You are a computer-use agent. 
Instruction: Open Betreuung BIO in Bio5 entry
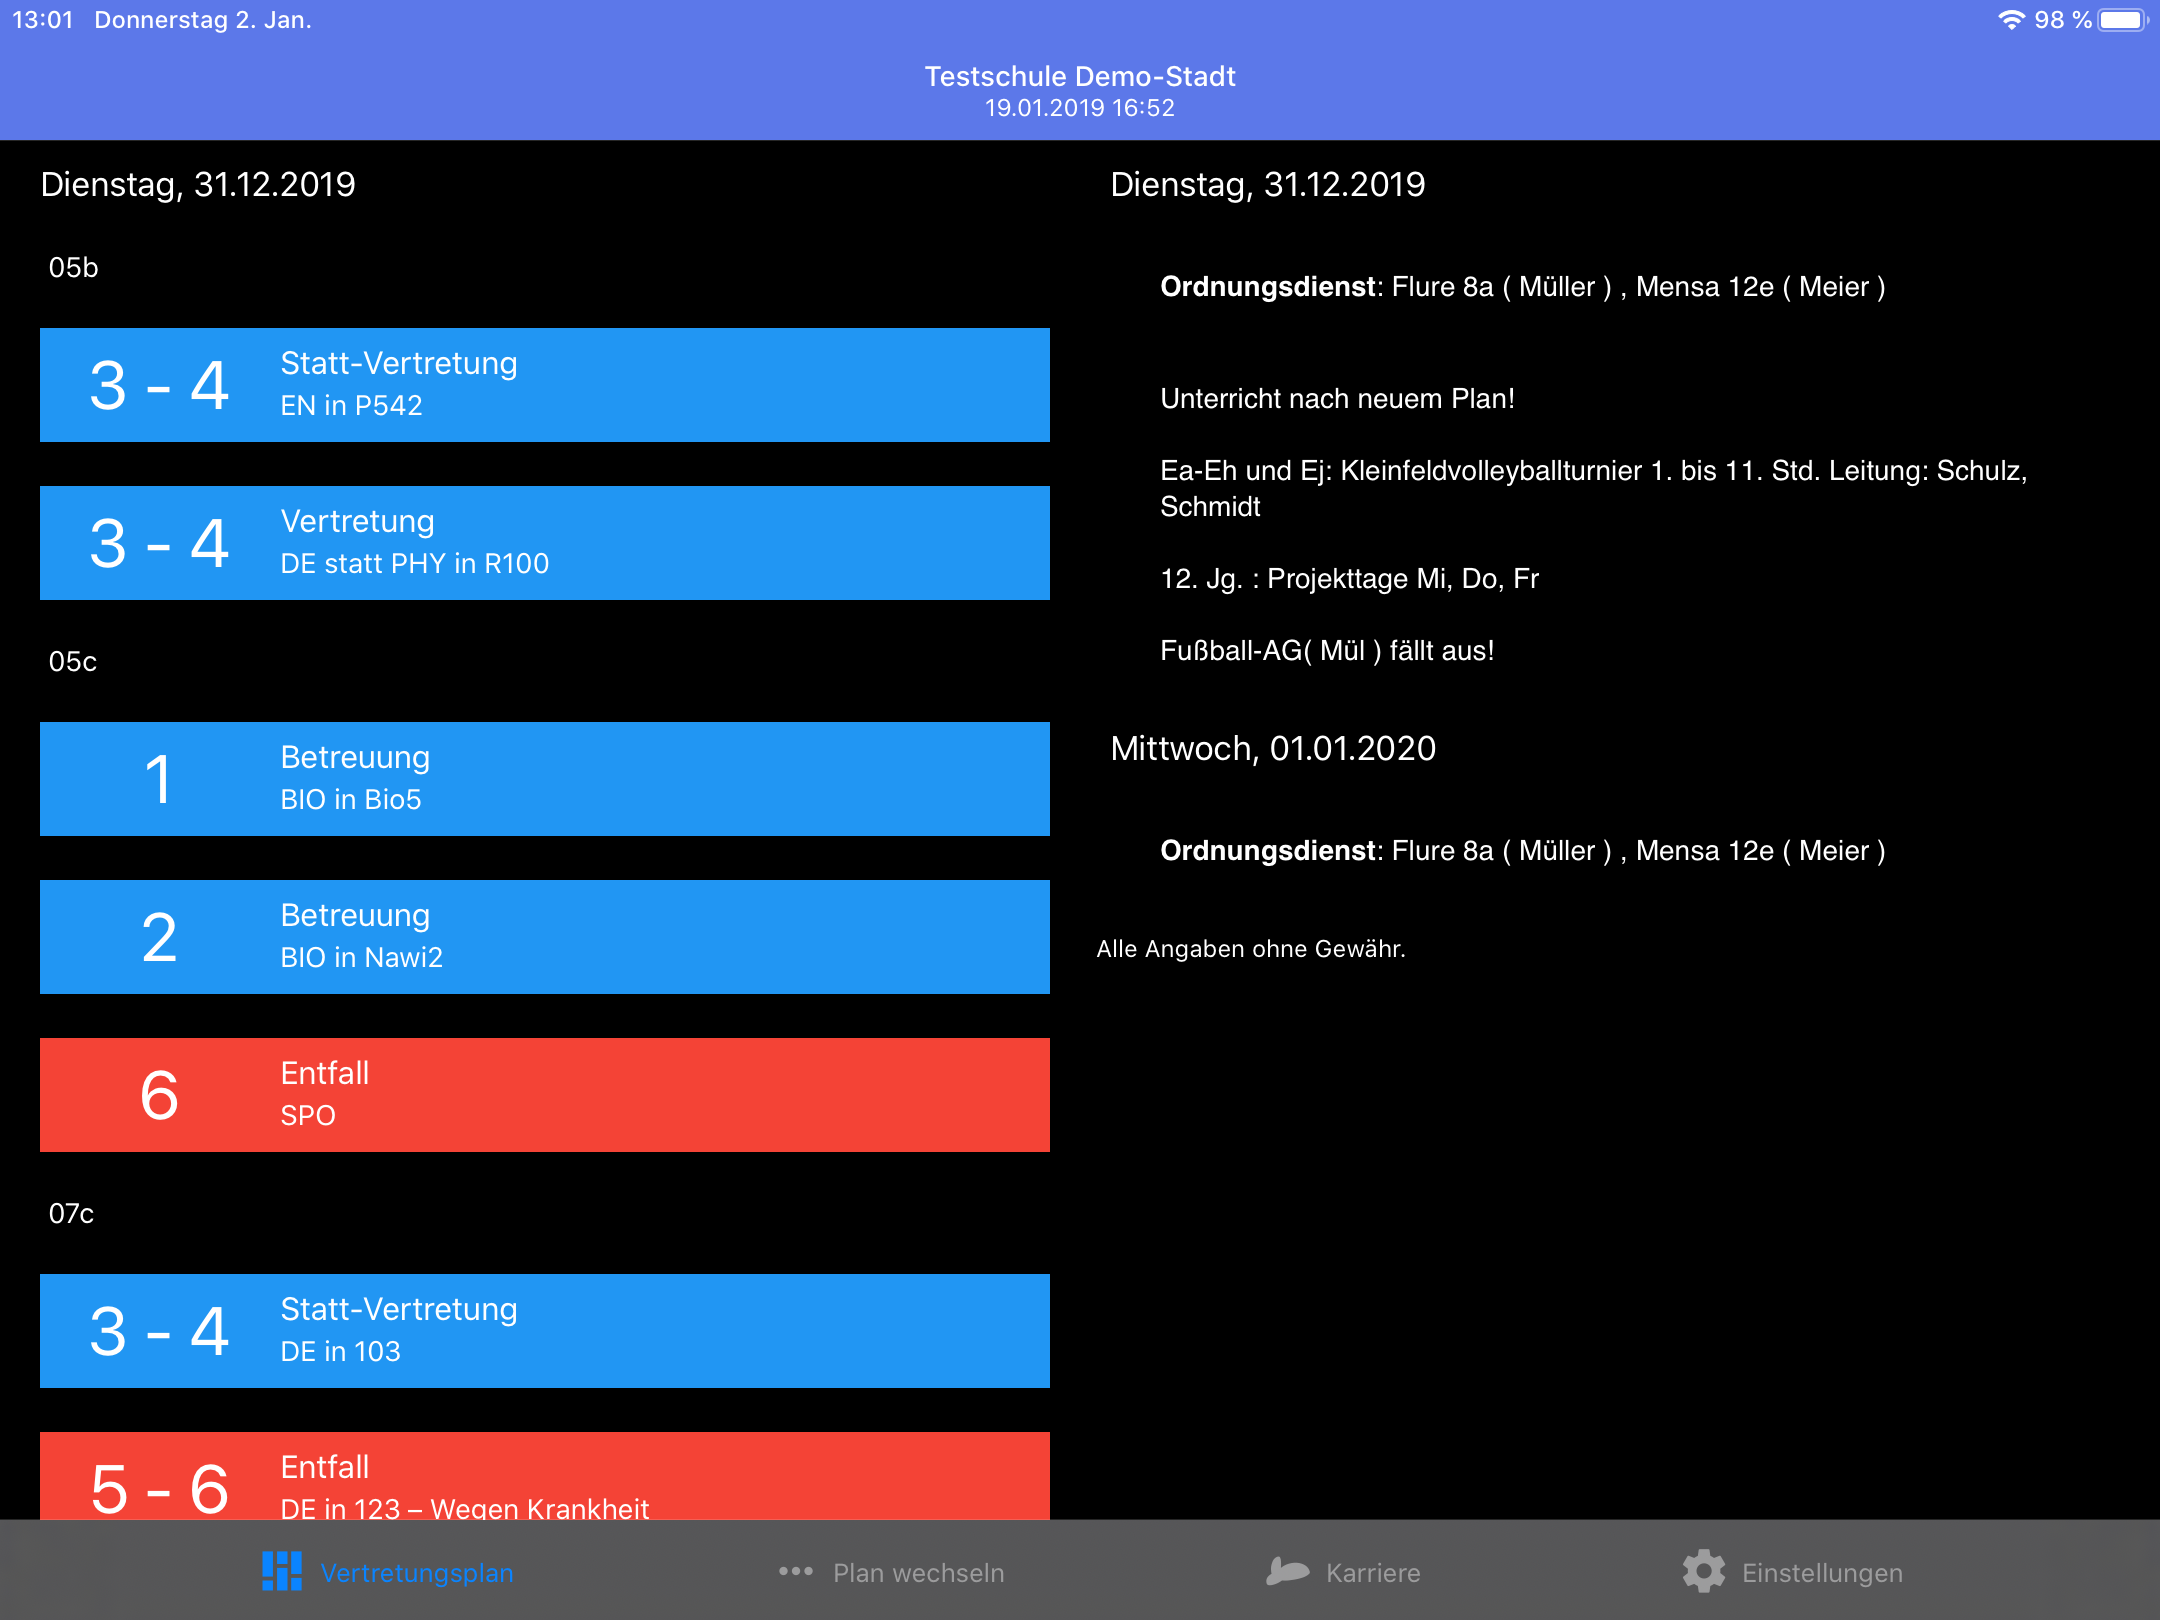[x=545, y=779]
